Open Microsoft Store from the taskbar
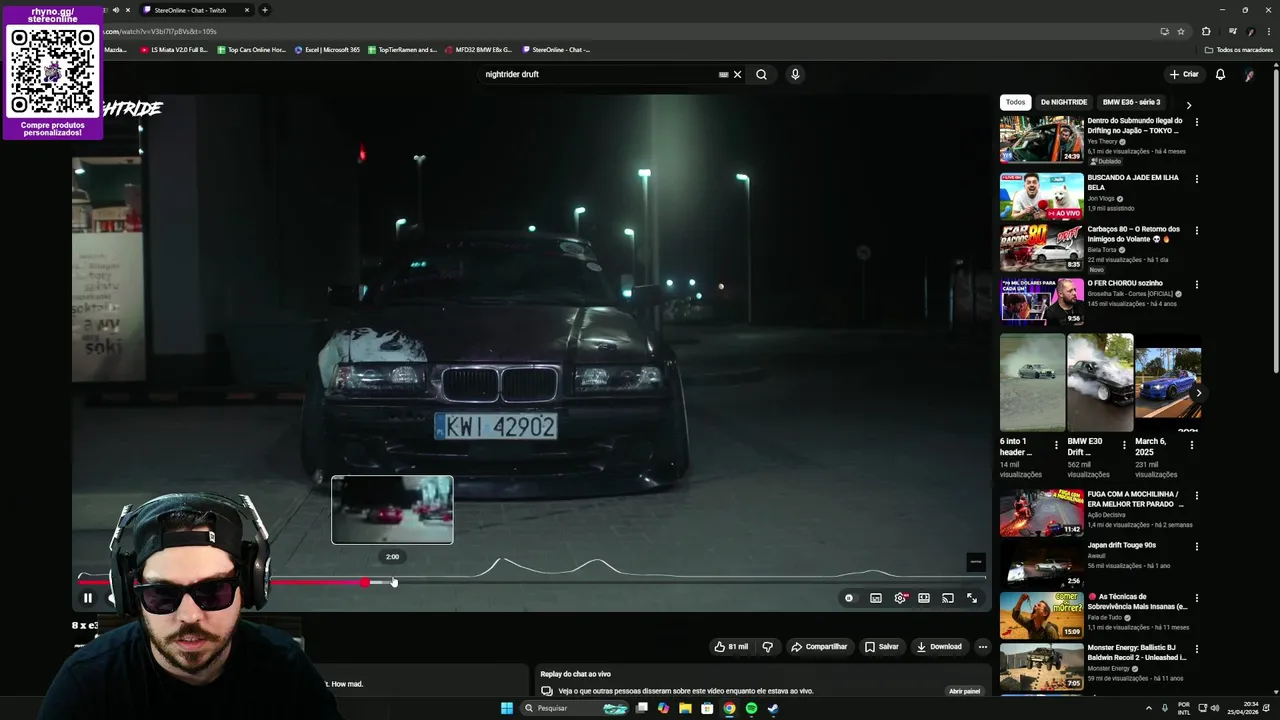Screen dimensions: 1280x720 point(707,708)
